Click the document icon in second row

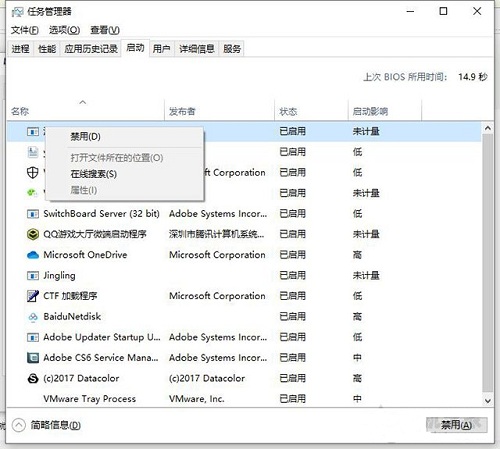33,152
